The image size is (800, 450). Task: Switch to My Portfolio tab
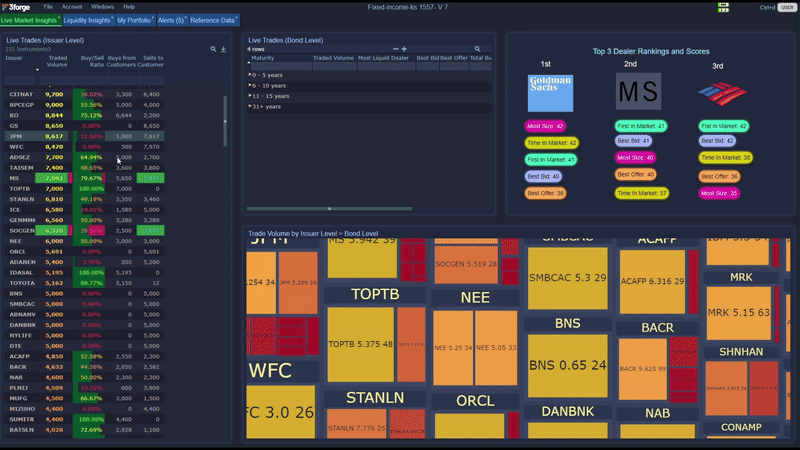coord(135,20)
